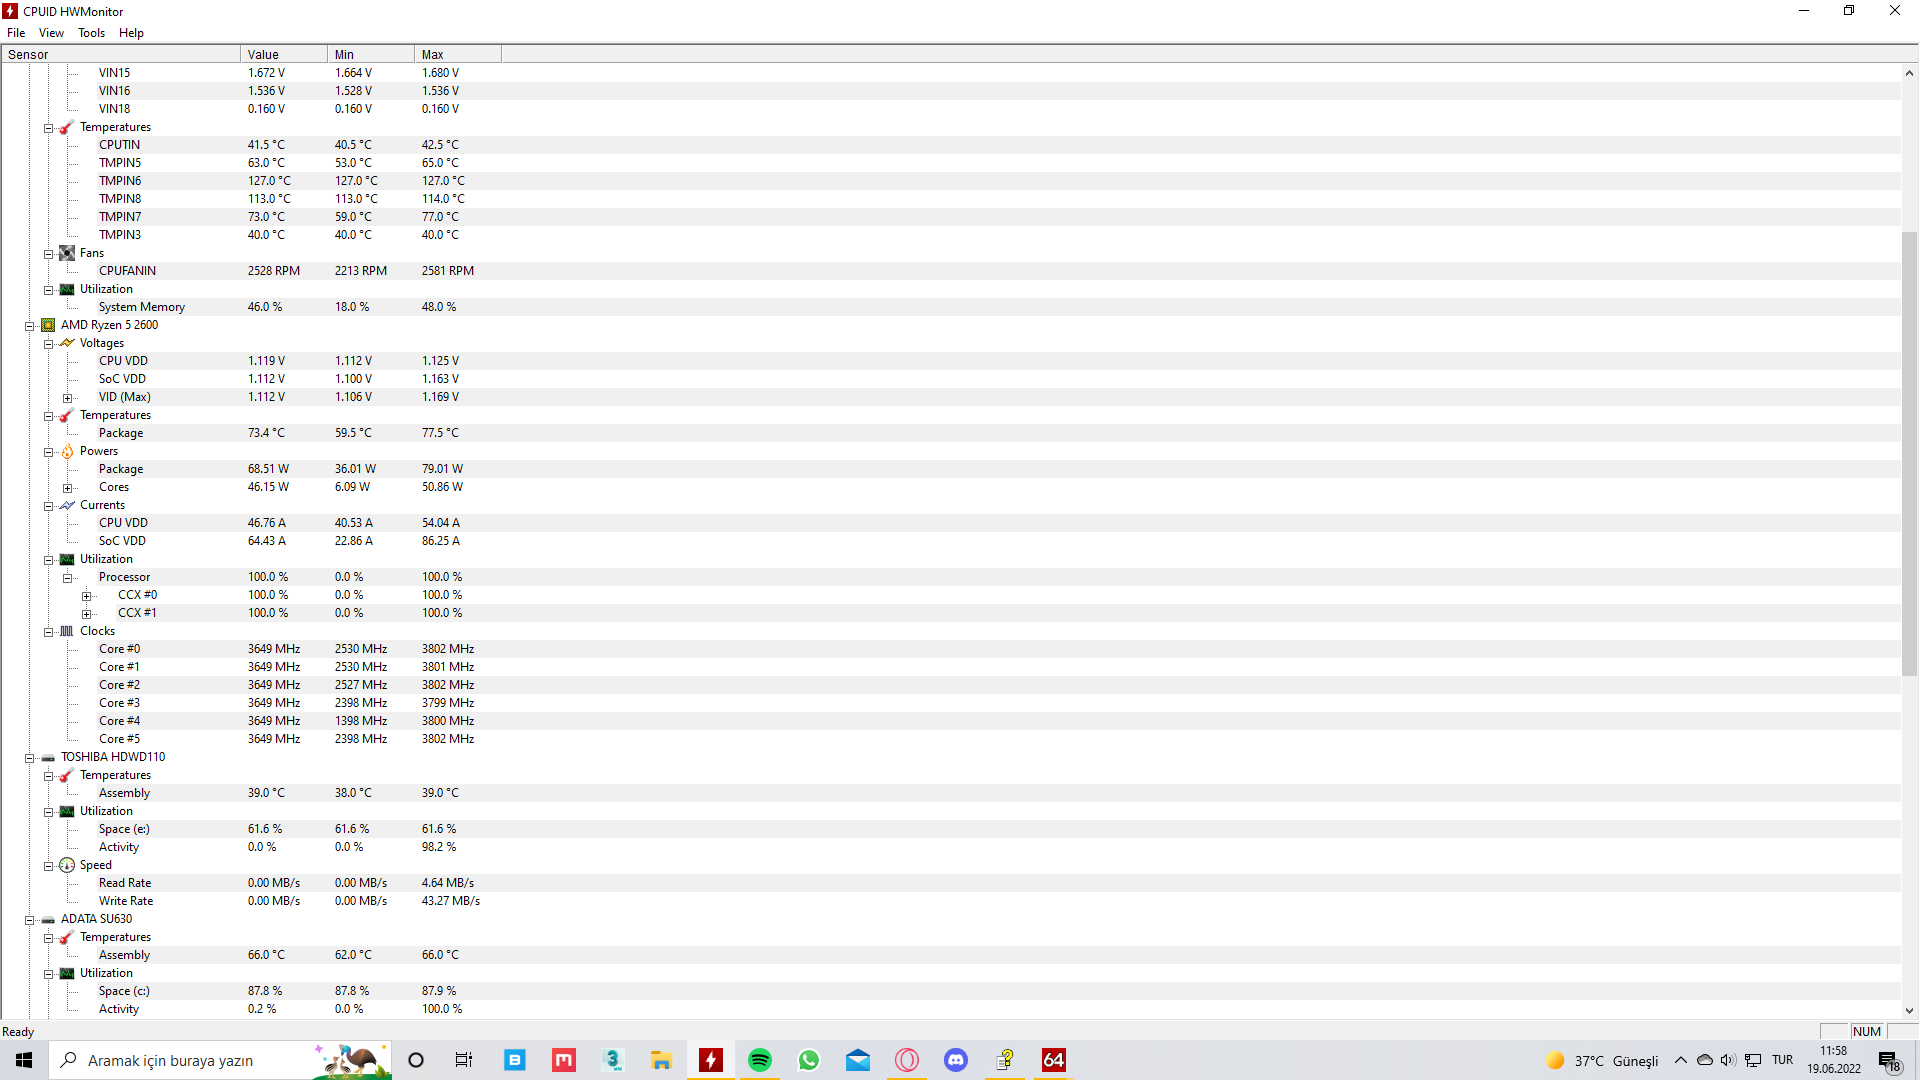Collapse the Processor utilization node
The height and width of the screenshot is (1080, 1920).
[67, 578]
